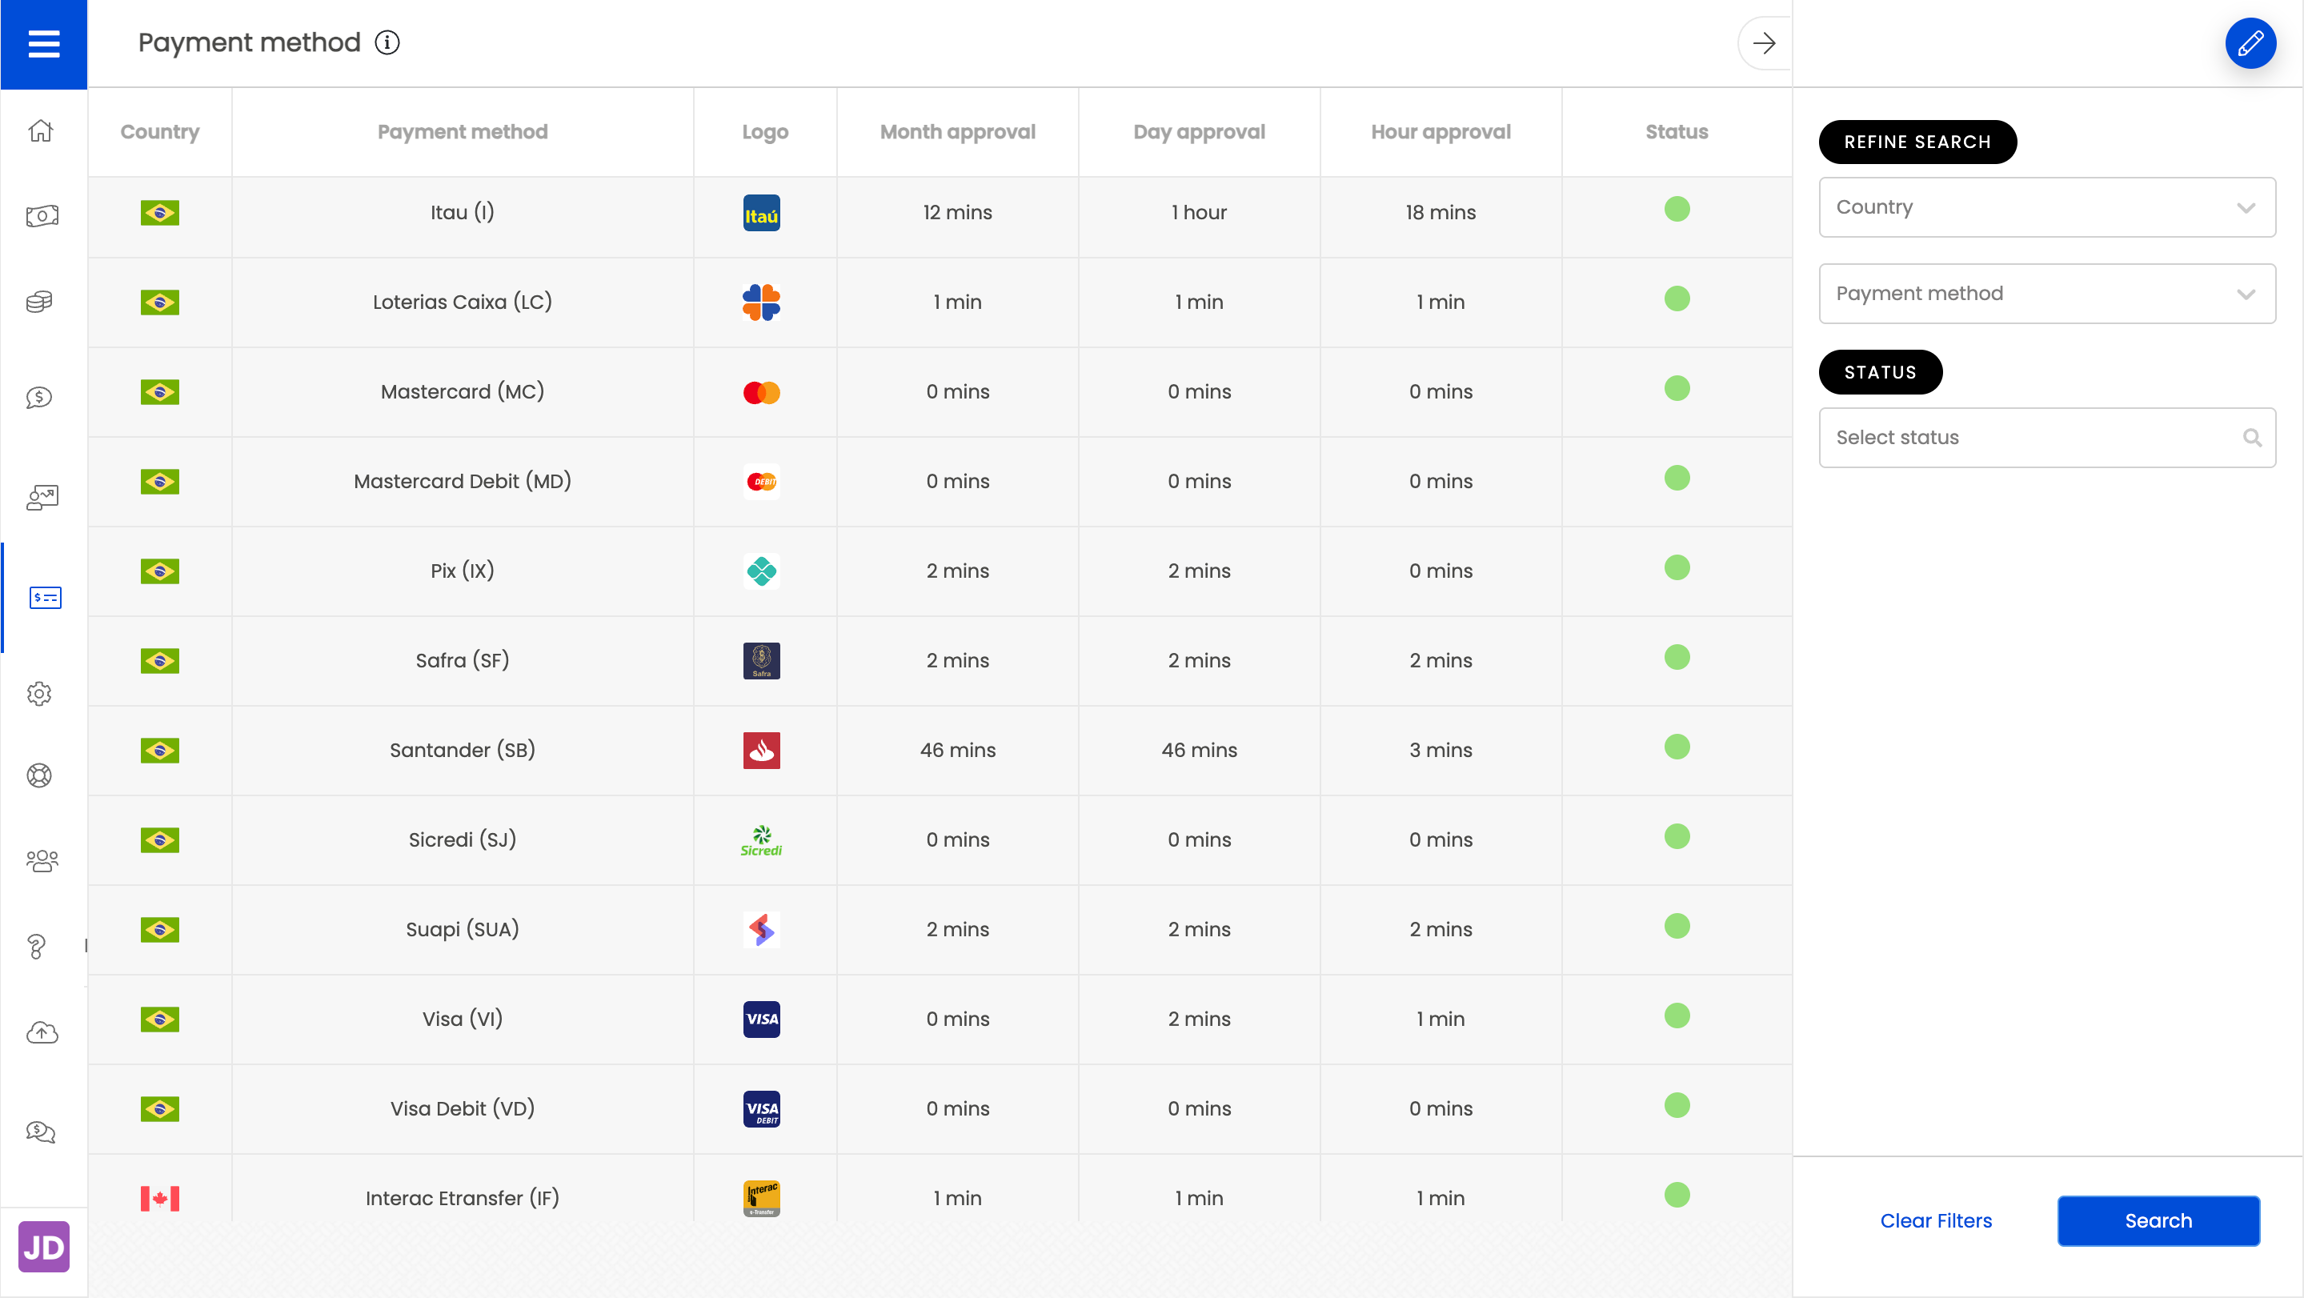Viewport: 2304px width, 1298px height.
Task: Toggle the status dot for Visa (VI)
Action: pos(1676,1016)
